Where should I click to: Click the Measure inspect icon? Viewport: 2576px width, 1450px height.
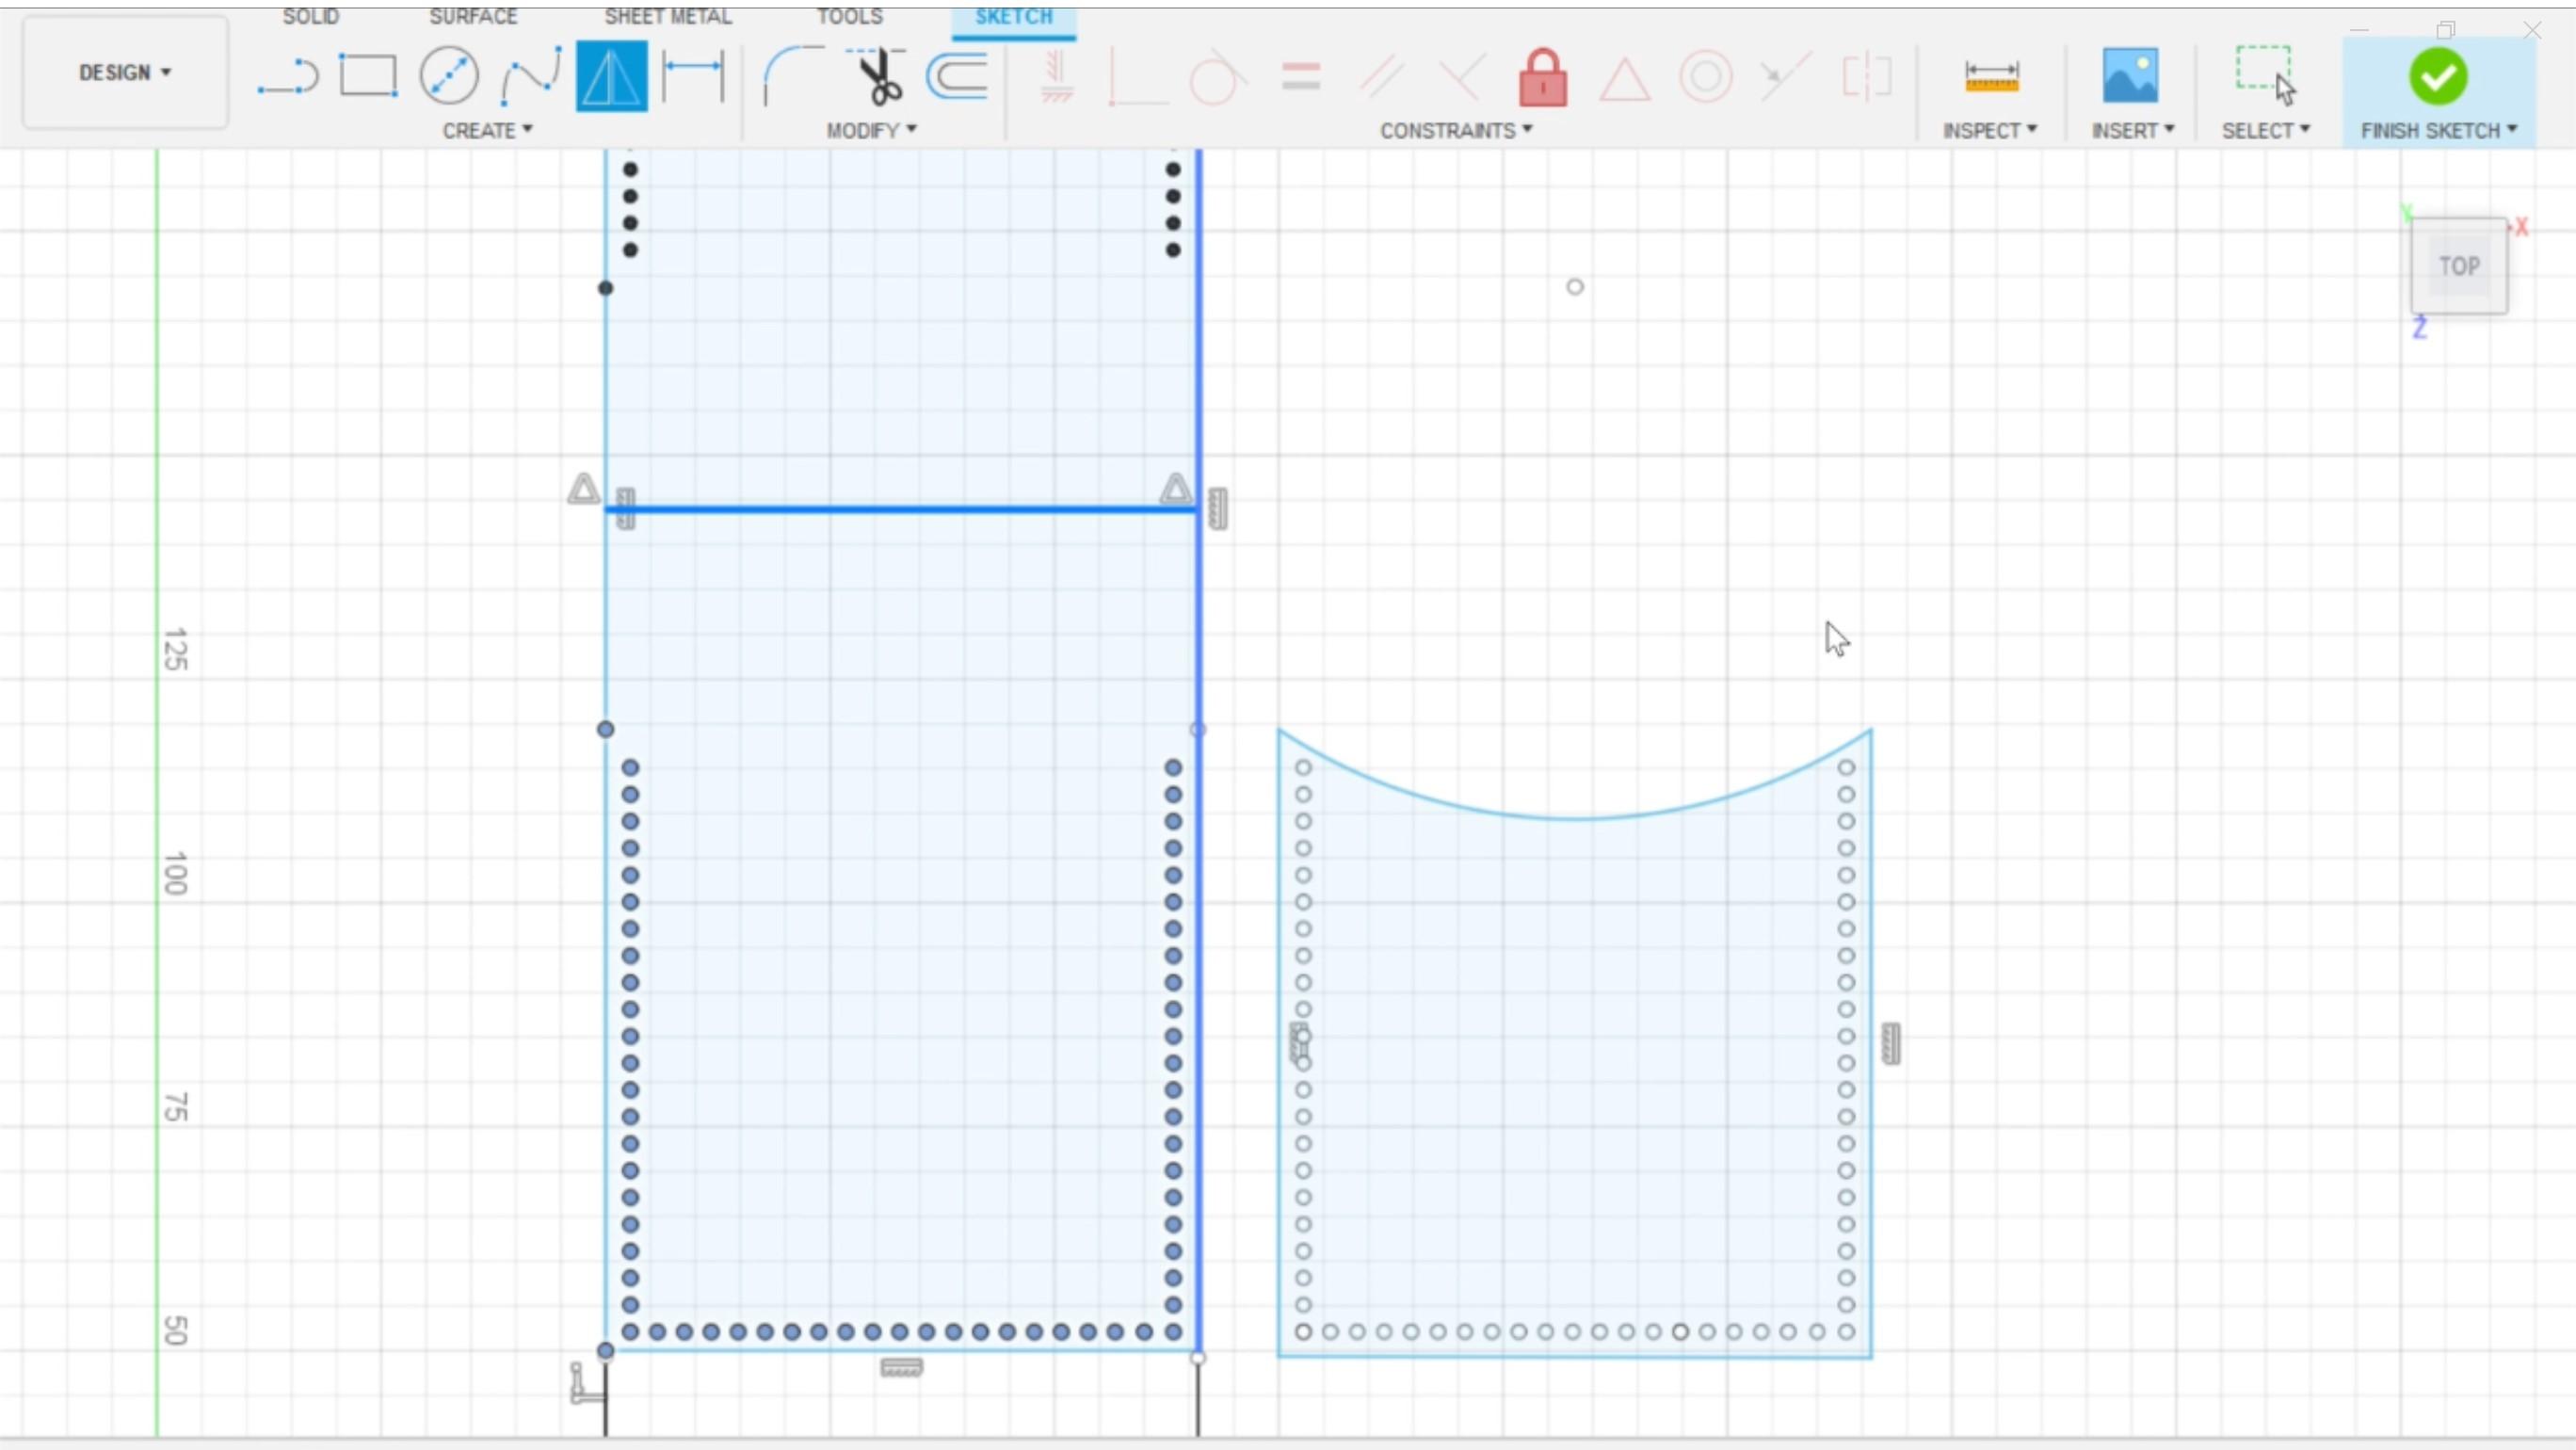pos(1991,76)
